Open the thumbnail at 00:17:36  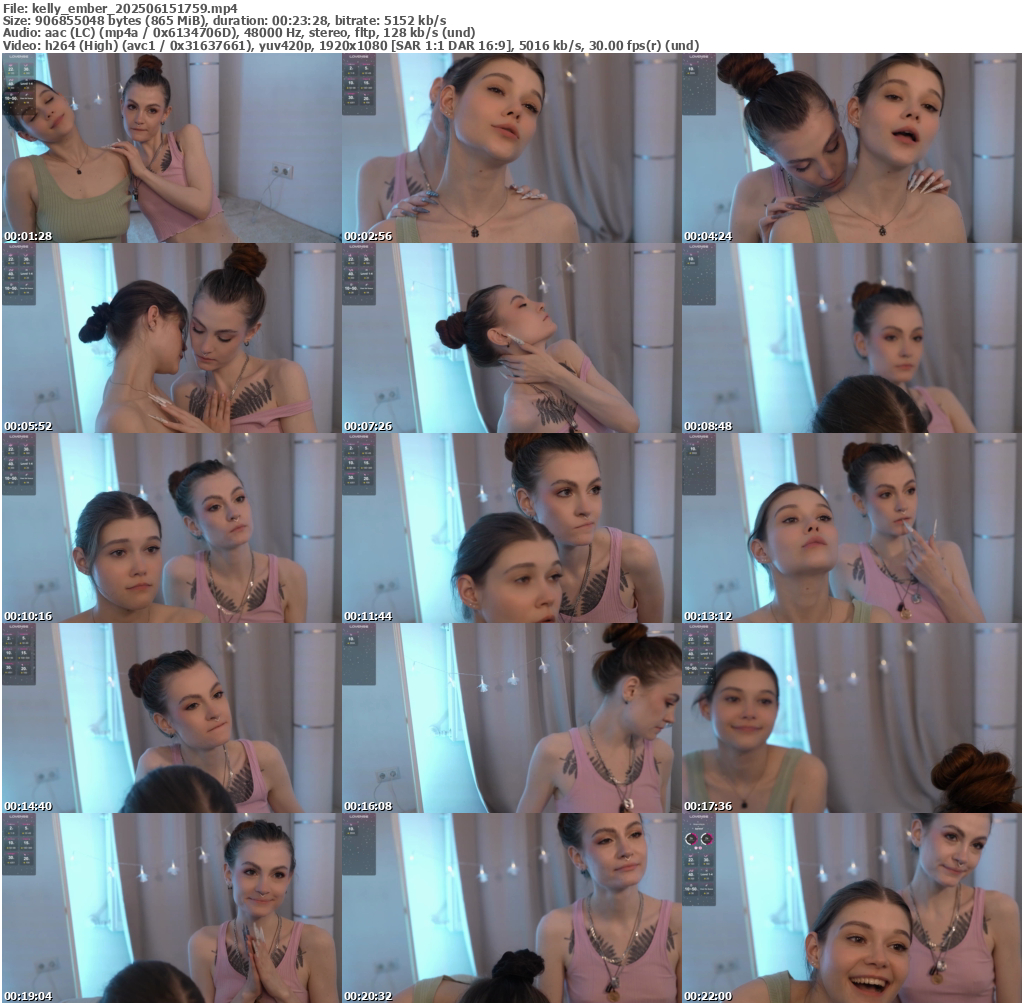[852, 718]
